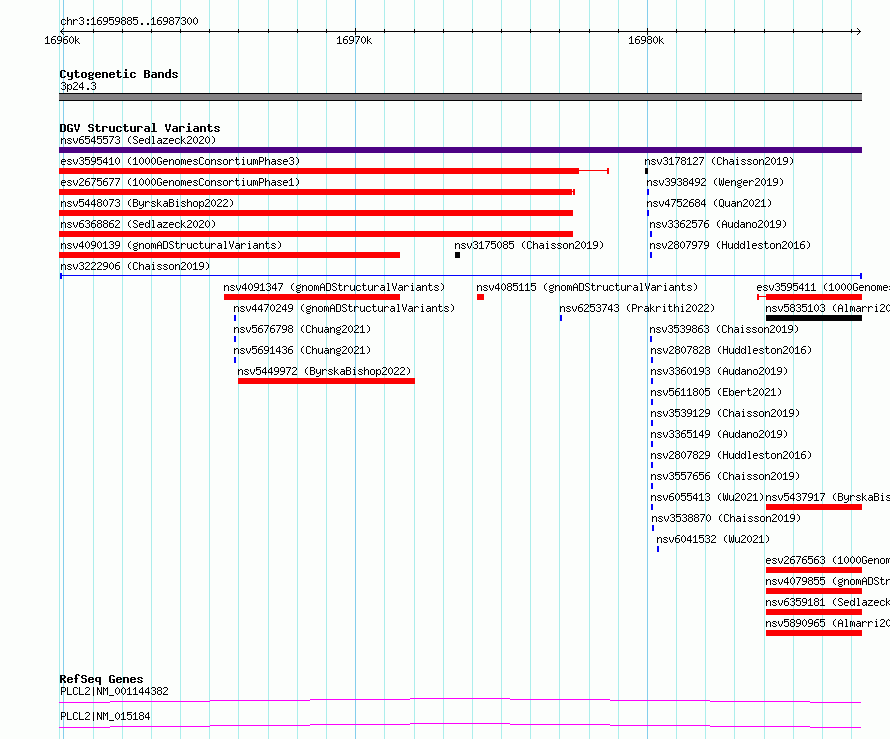
Task: Click esv2676563 1000Genomes label
Action: click(x=828, y=560)
